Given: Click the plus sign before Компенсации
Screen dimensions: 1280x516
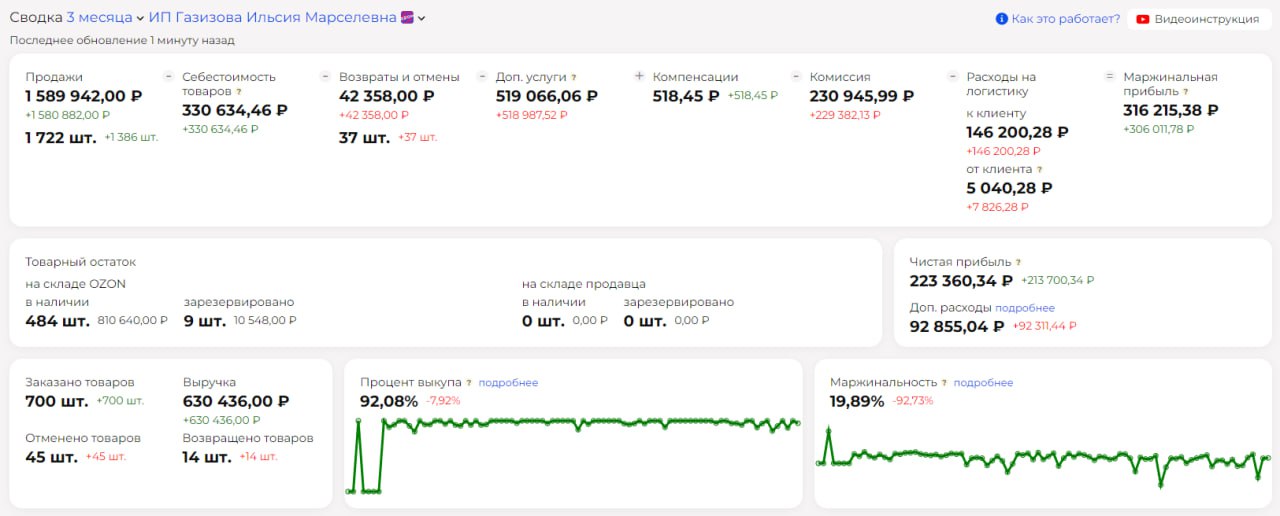Looking at the screenshot, I should point(640,76).
